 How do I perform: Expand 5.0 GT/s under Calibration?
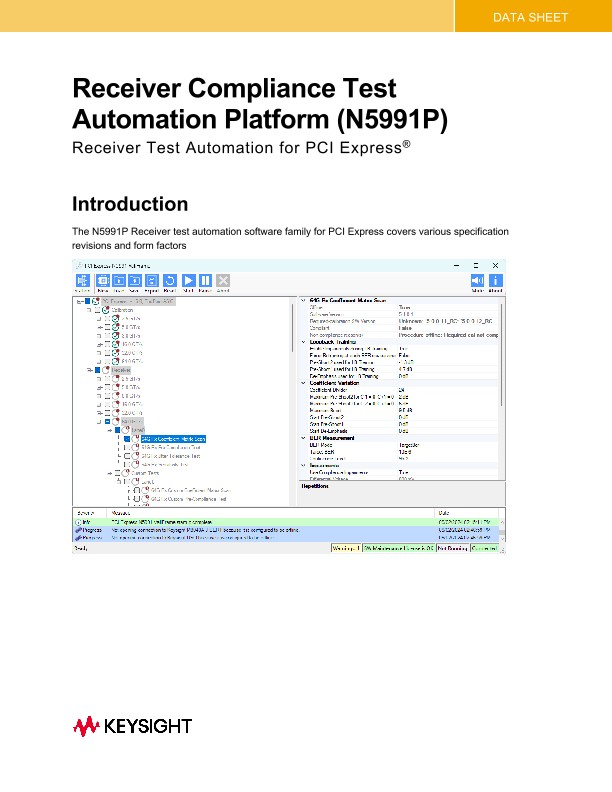point(99,327)
